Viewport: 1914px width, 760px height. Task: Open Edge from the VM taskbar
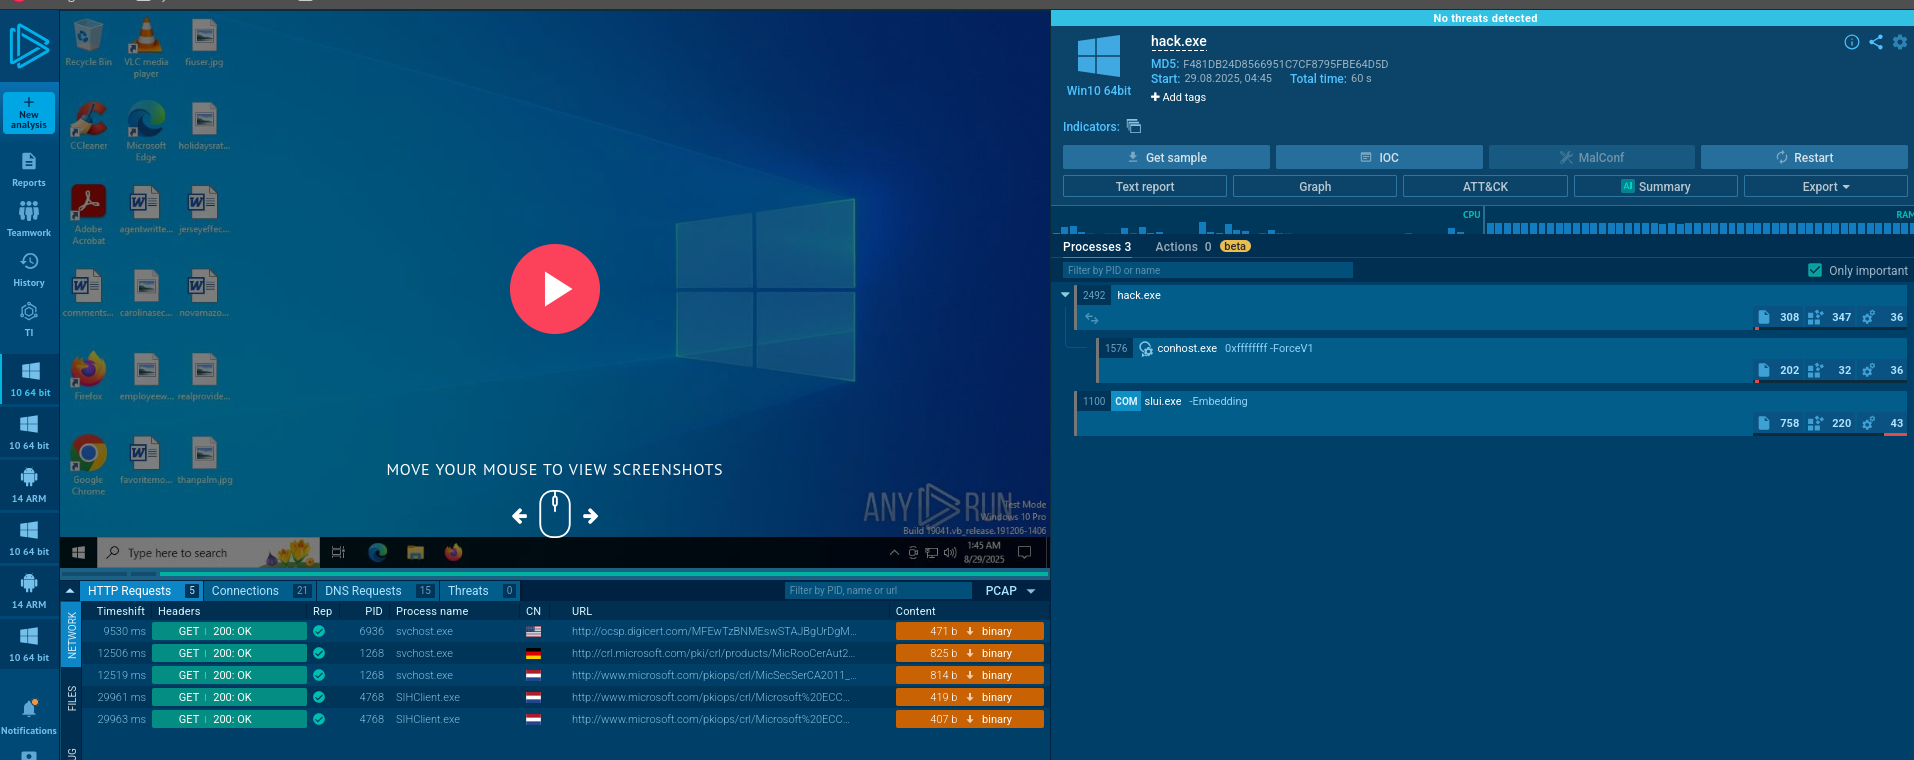click(378, 552)
